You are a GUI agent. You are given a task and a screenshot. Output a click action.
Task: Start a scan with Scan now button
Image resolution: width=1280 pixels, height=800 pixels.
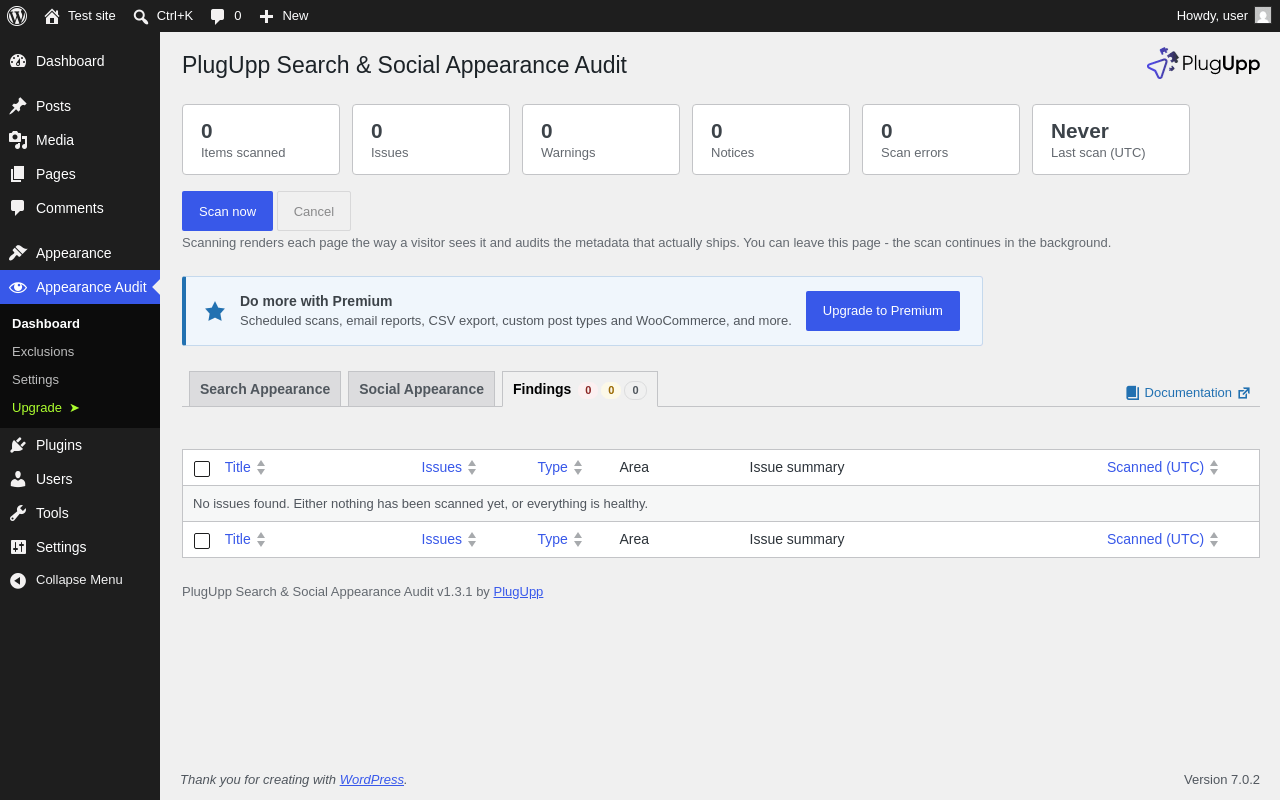[227, 211]
